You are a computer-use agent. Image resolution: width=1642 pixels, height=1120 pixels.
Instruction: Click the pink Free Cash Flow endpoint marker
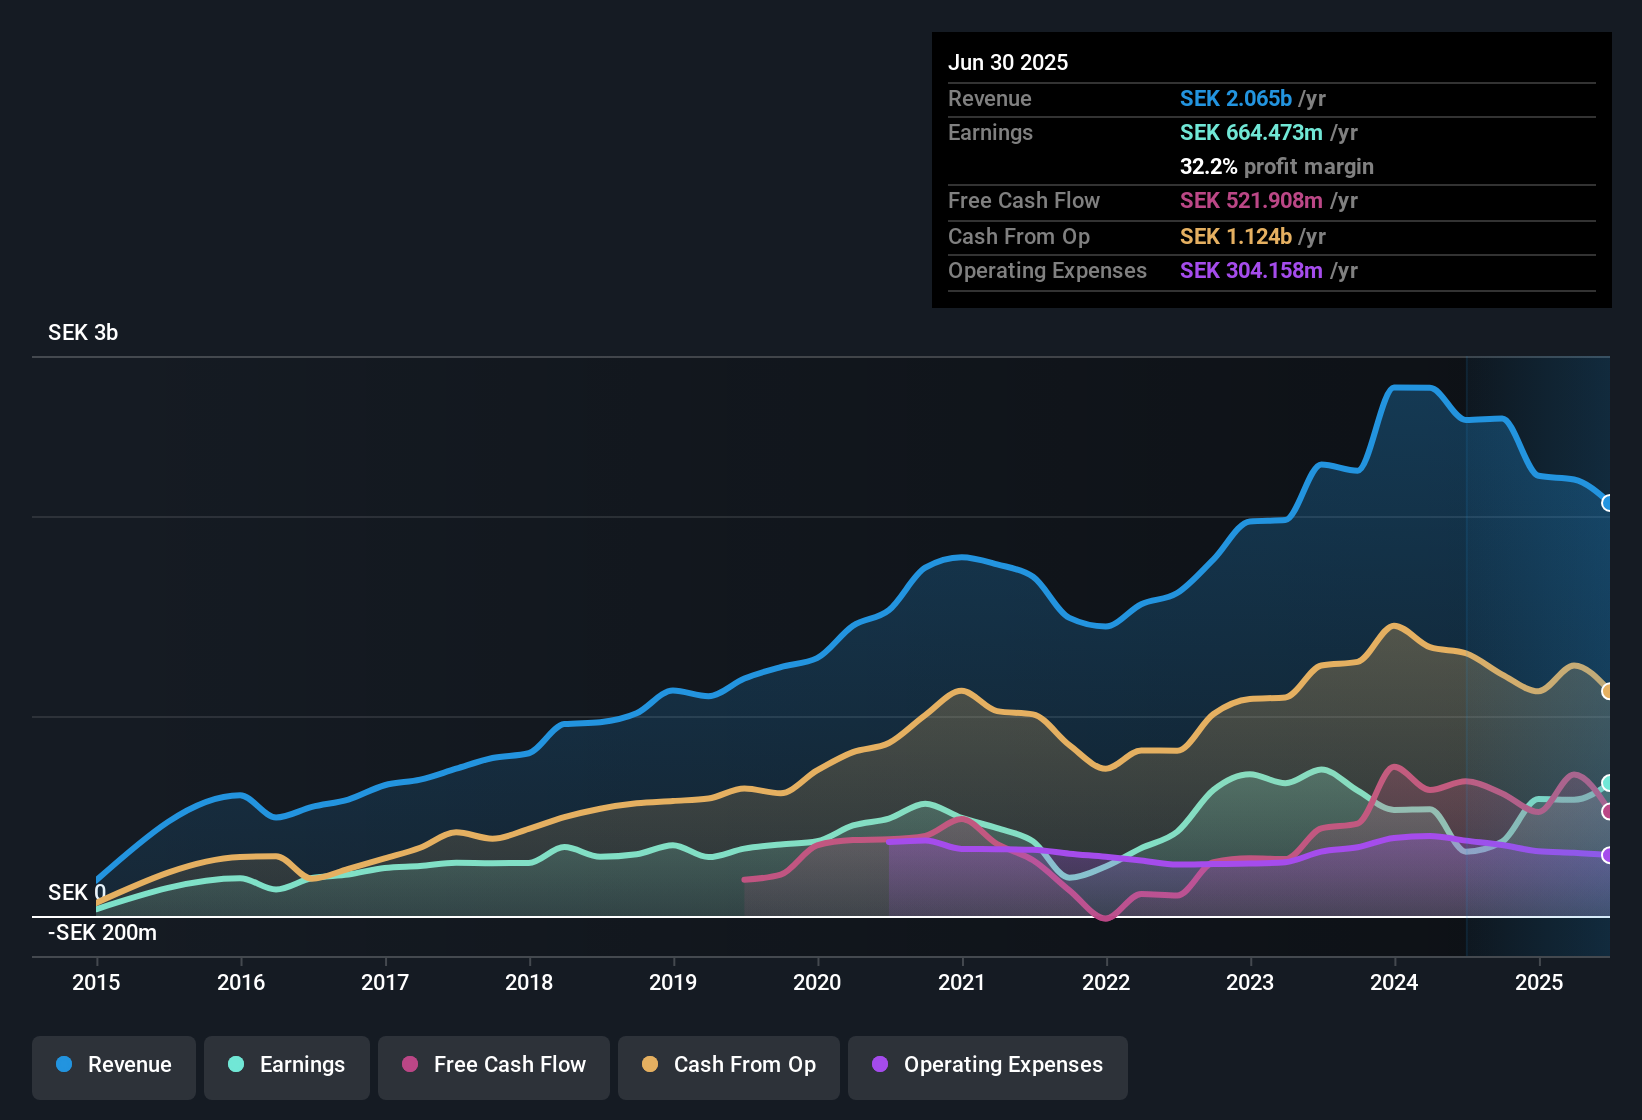point(1607,812)
